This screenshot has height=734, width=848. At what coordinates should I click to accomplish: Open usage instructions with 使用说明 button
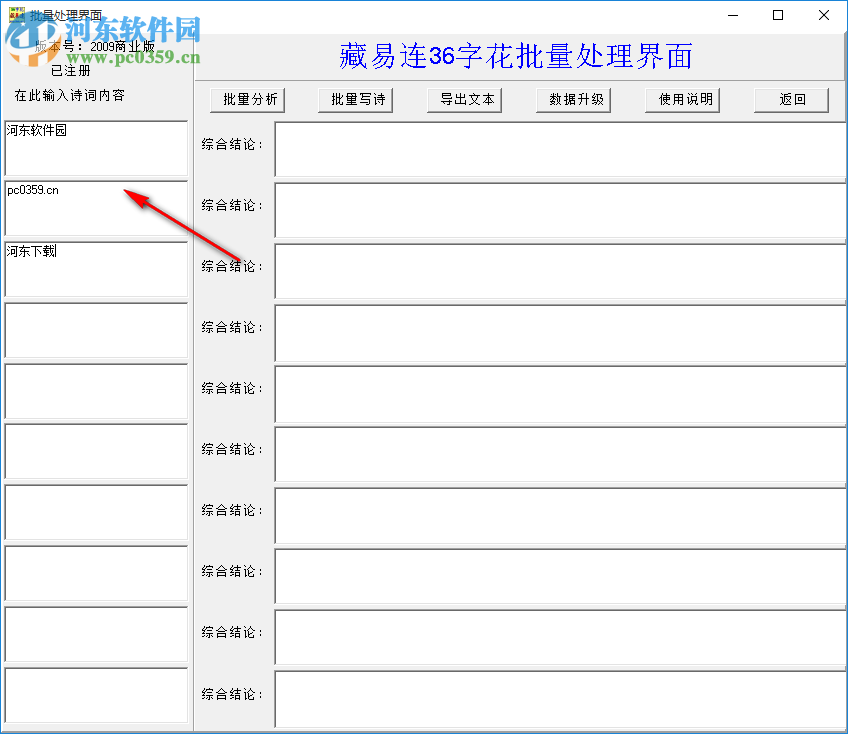(682, 99)
